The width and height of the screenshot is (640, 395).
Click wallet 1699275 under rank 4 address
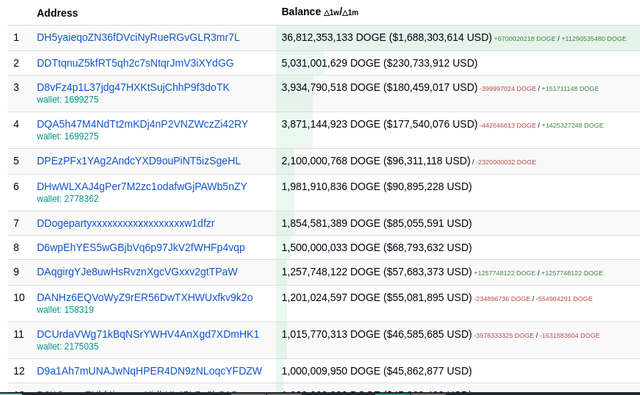point(68,136)
